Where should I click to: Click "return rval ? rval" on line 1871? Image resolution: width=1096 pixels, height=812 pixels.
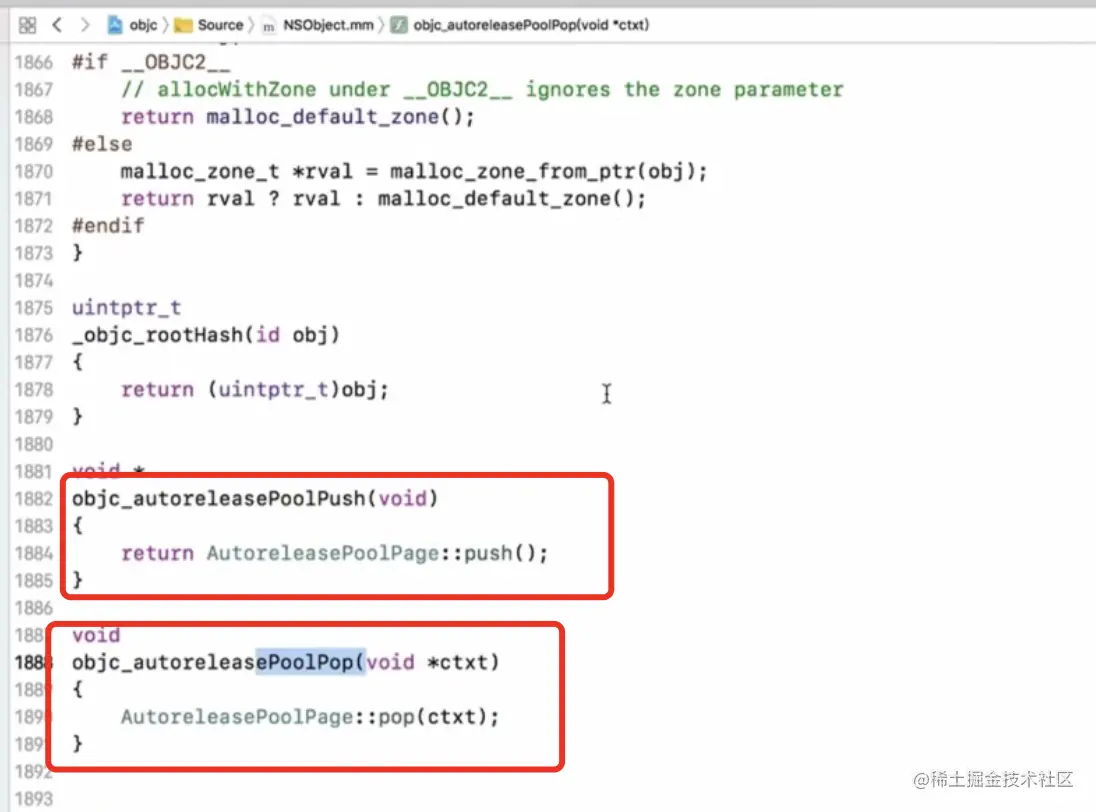coord(231,198)
